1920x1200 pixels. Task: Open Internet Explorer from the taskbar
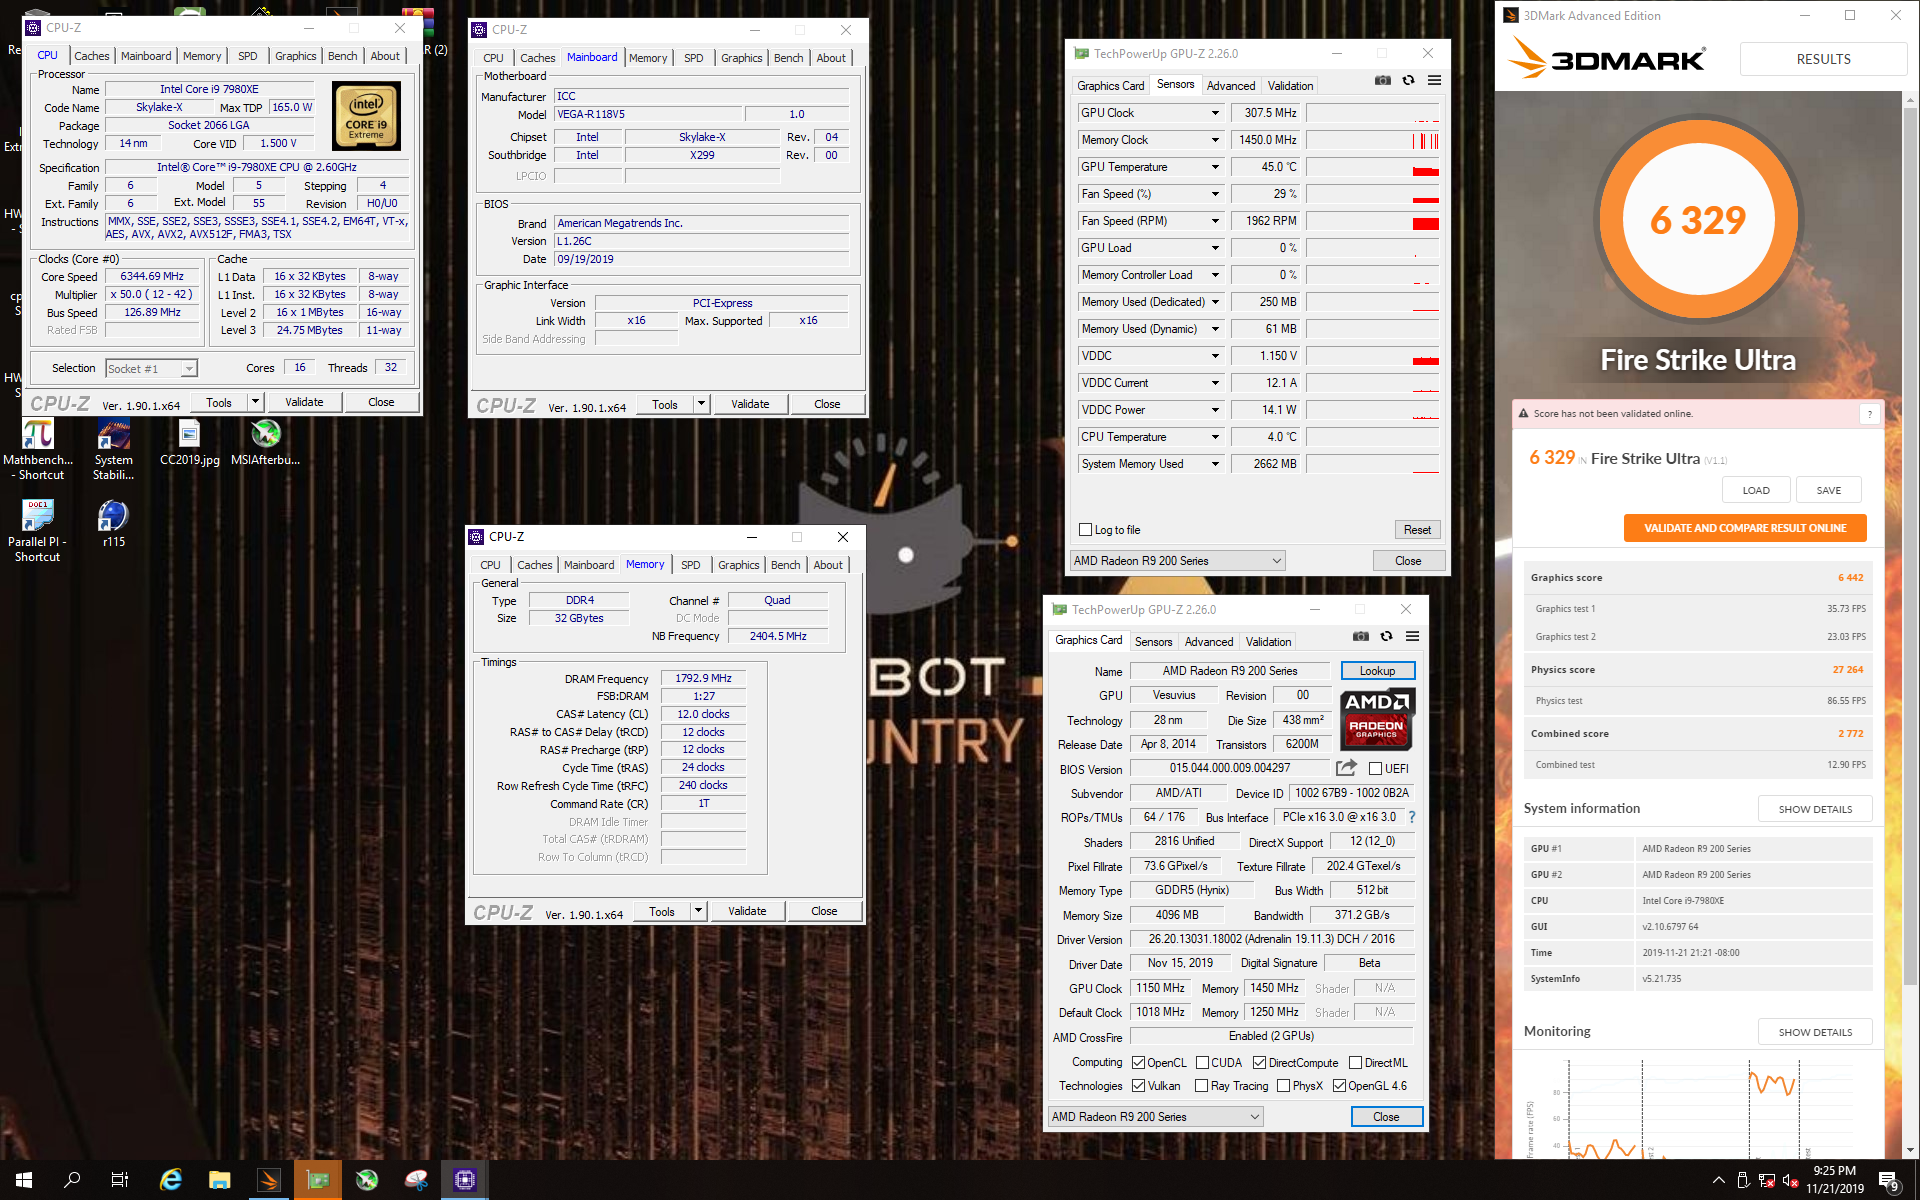(x=171, y=1180)
